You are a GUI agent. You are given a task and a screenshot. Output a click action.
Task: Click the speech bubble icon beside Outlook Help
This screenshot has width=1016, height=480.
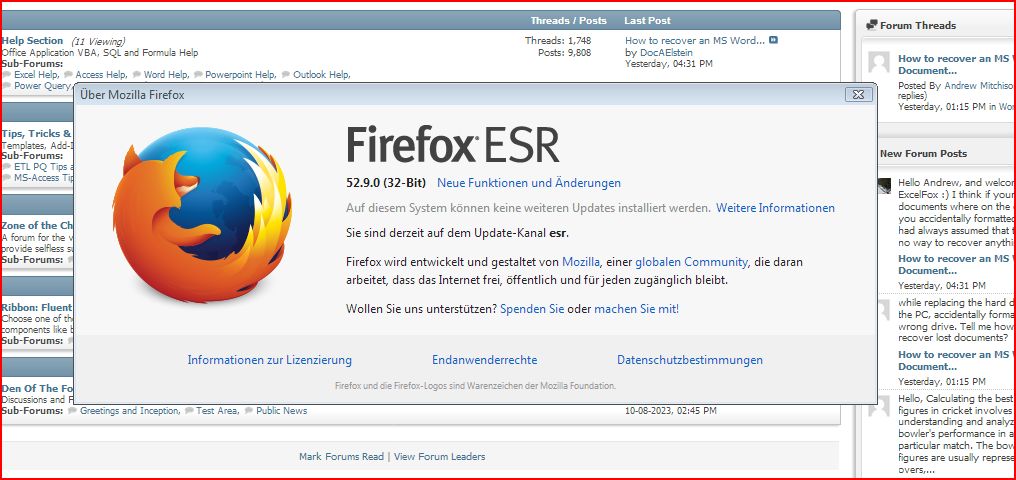pos(286,74)
